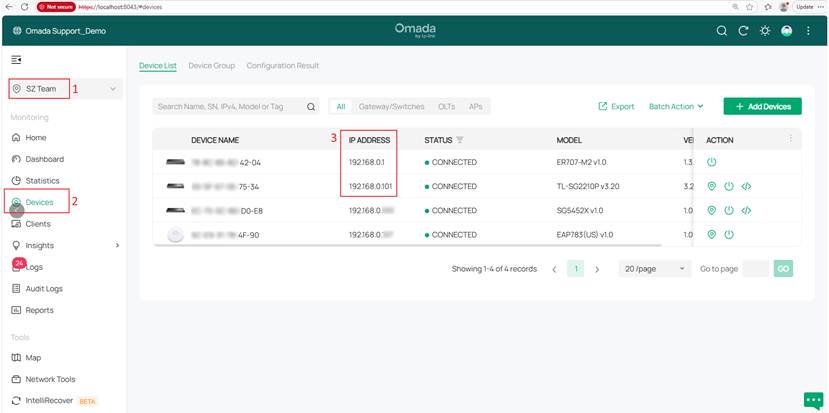Click the refresh icon in the top header
Viewport: 829px width, 413px height.
tap(743, 31)
